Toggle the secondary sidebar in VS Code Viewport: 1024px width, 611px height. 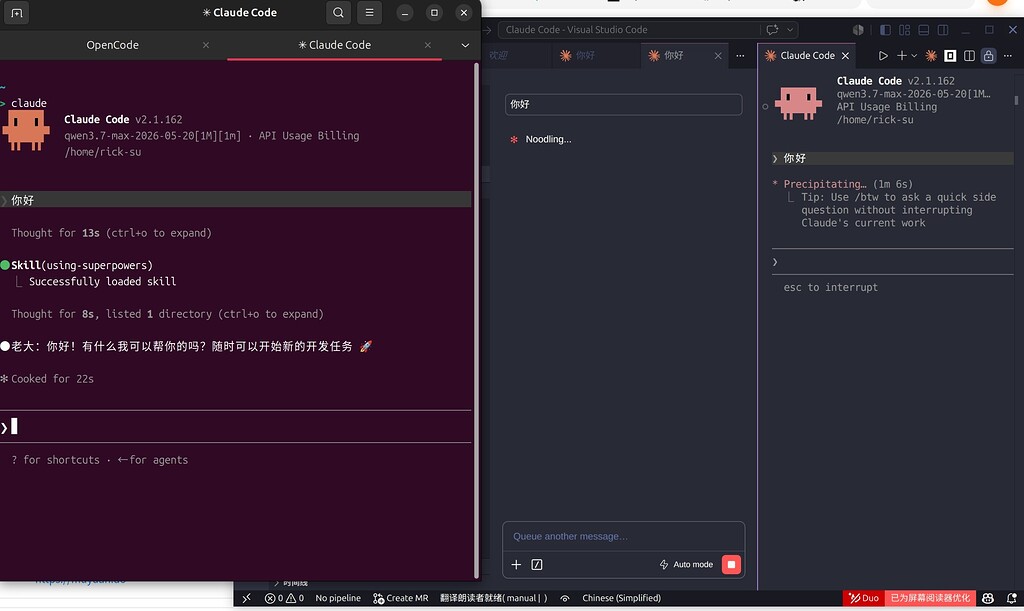click(943, 29)
